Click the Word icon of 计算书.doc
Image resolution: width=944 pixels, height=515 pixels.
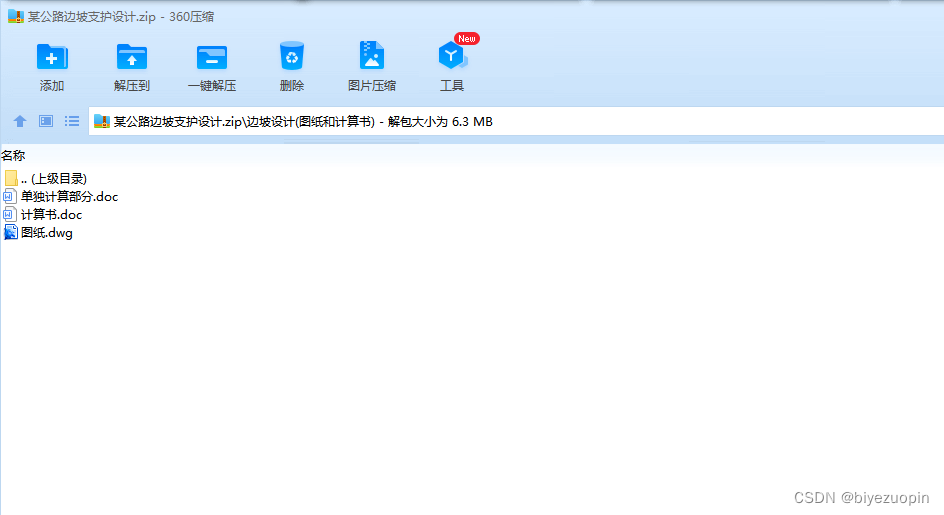click(x=10, y=214)
